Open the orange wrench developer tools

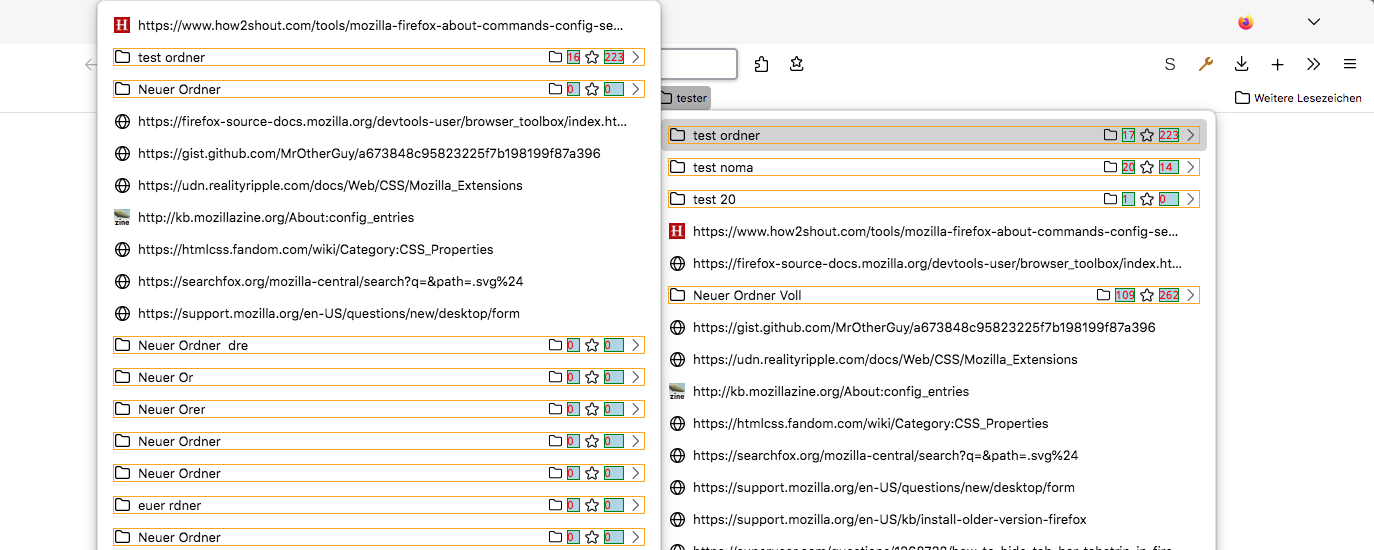tap(1206, 64)
